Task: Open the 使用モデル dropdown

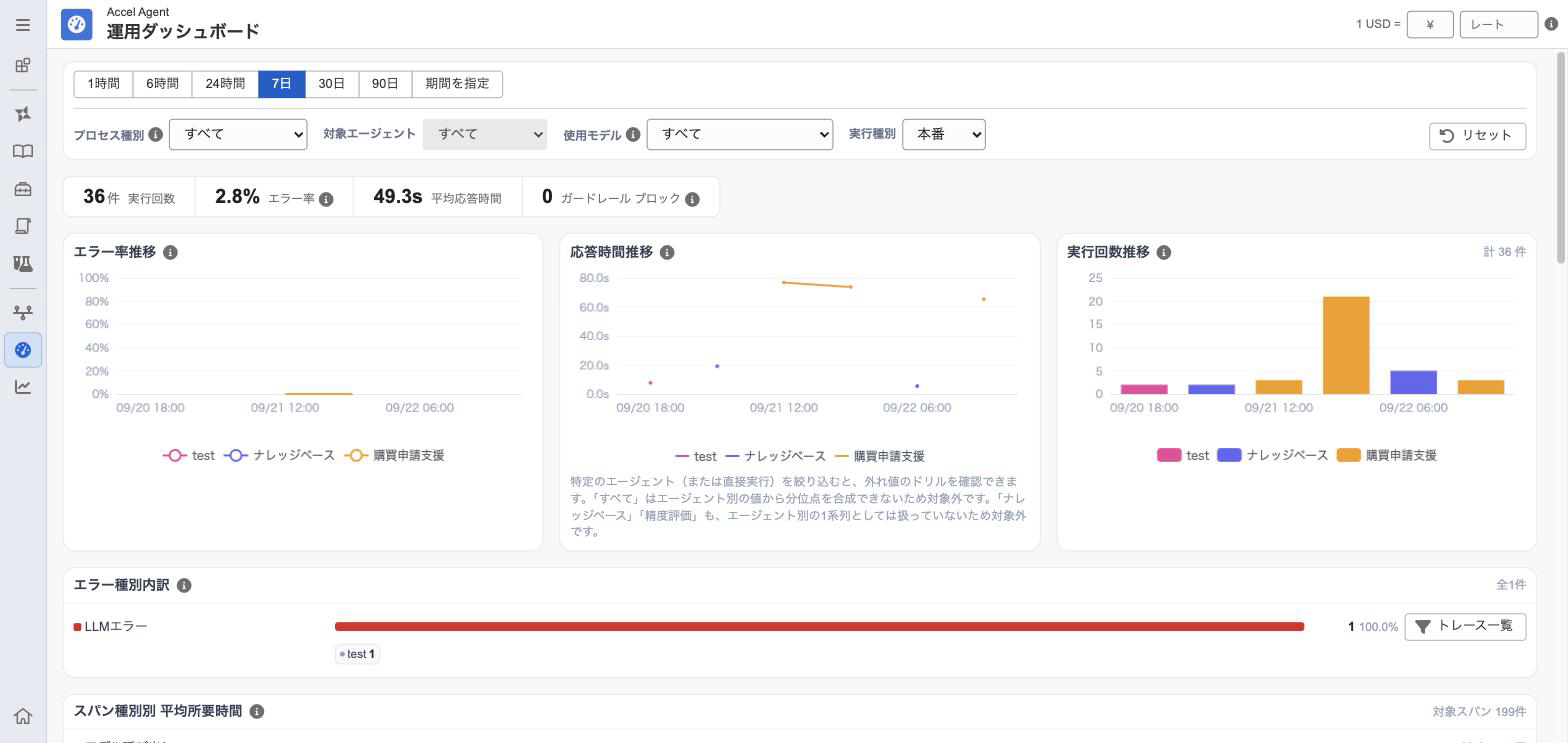Action: point(740,134)
